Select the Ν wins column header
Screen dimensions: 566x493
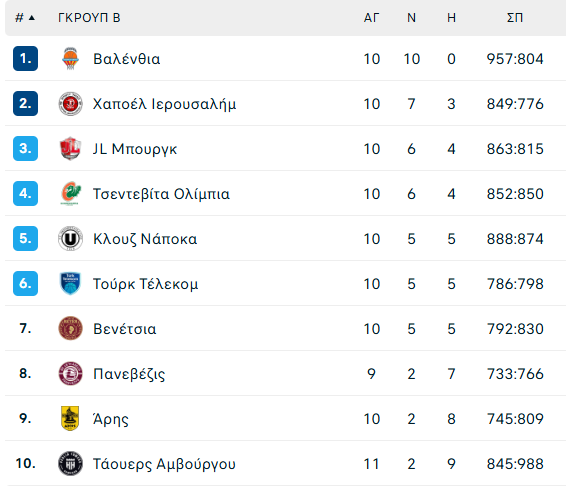(x=412, y=18)
